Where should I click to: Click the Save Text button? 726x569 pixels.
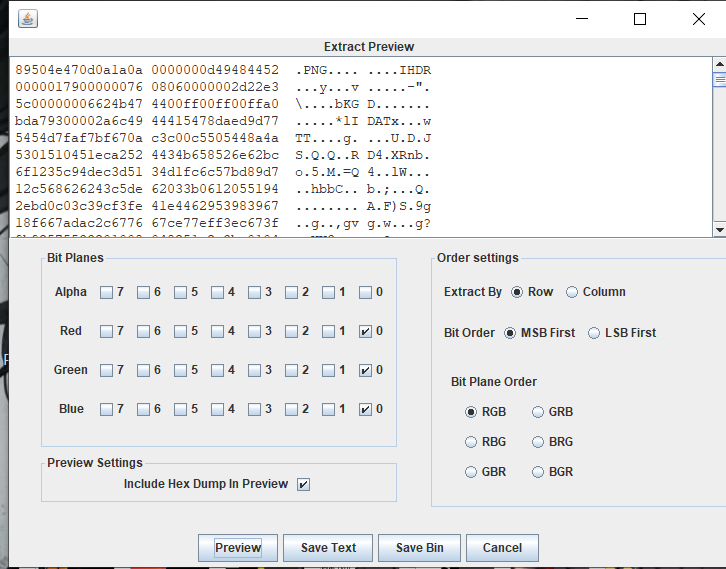pos(328,548)
